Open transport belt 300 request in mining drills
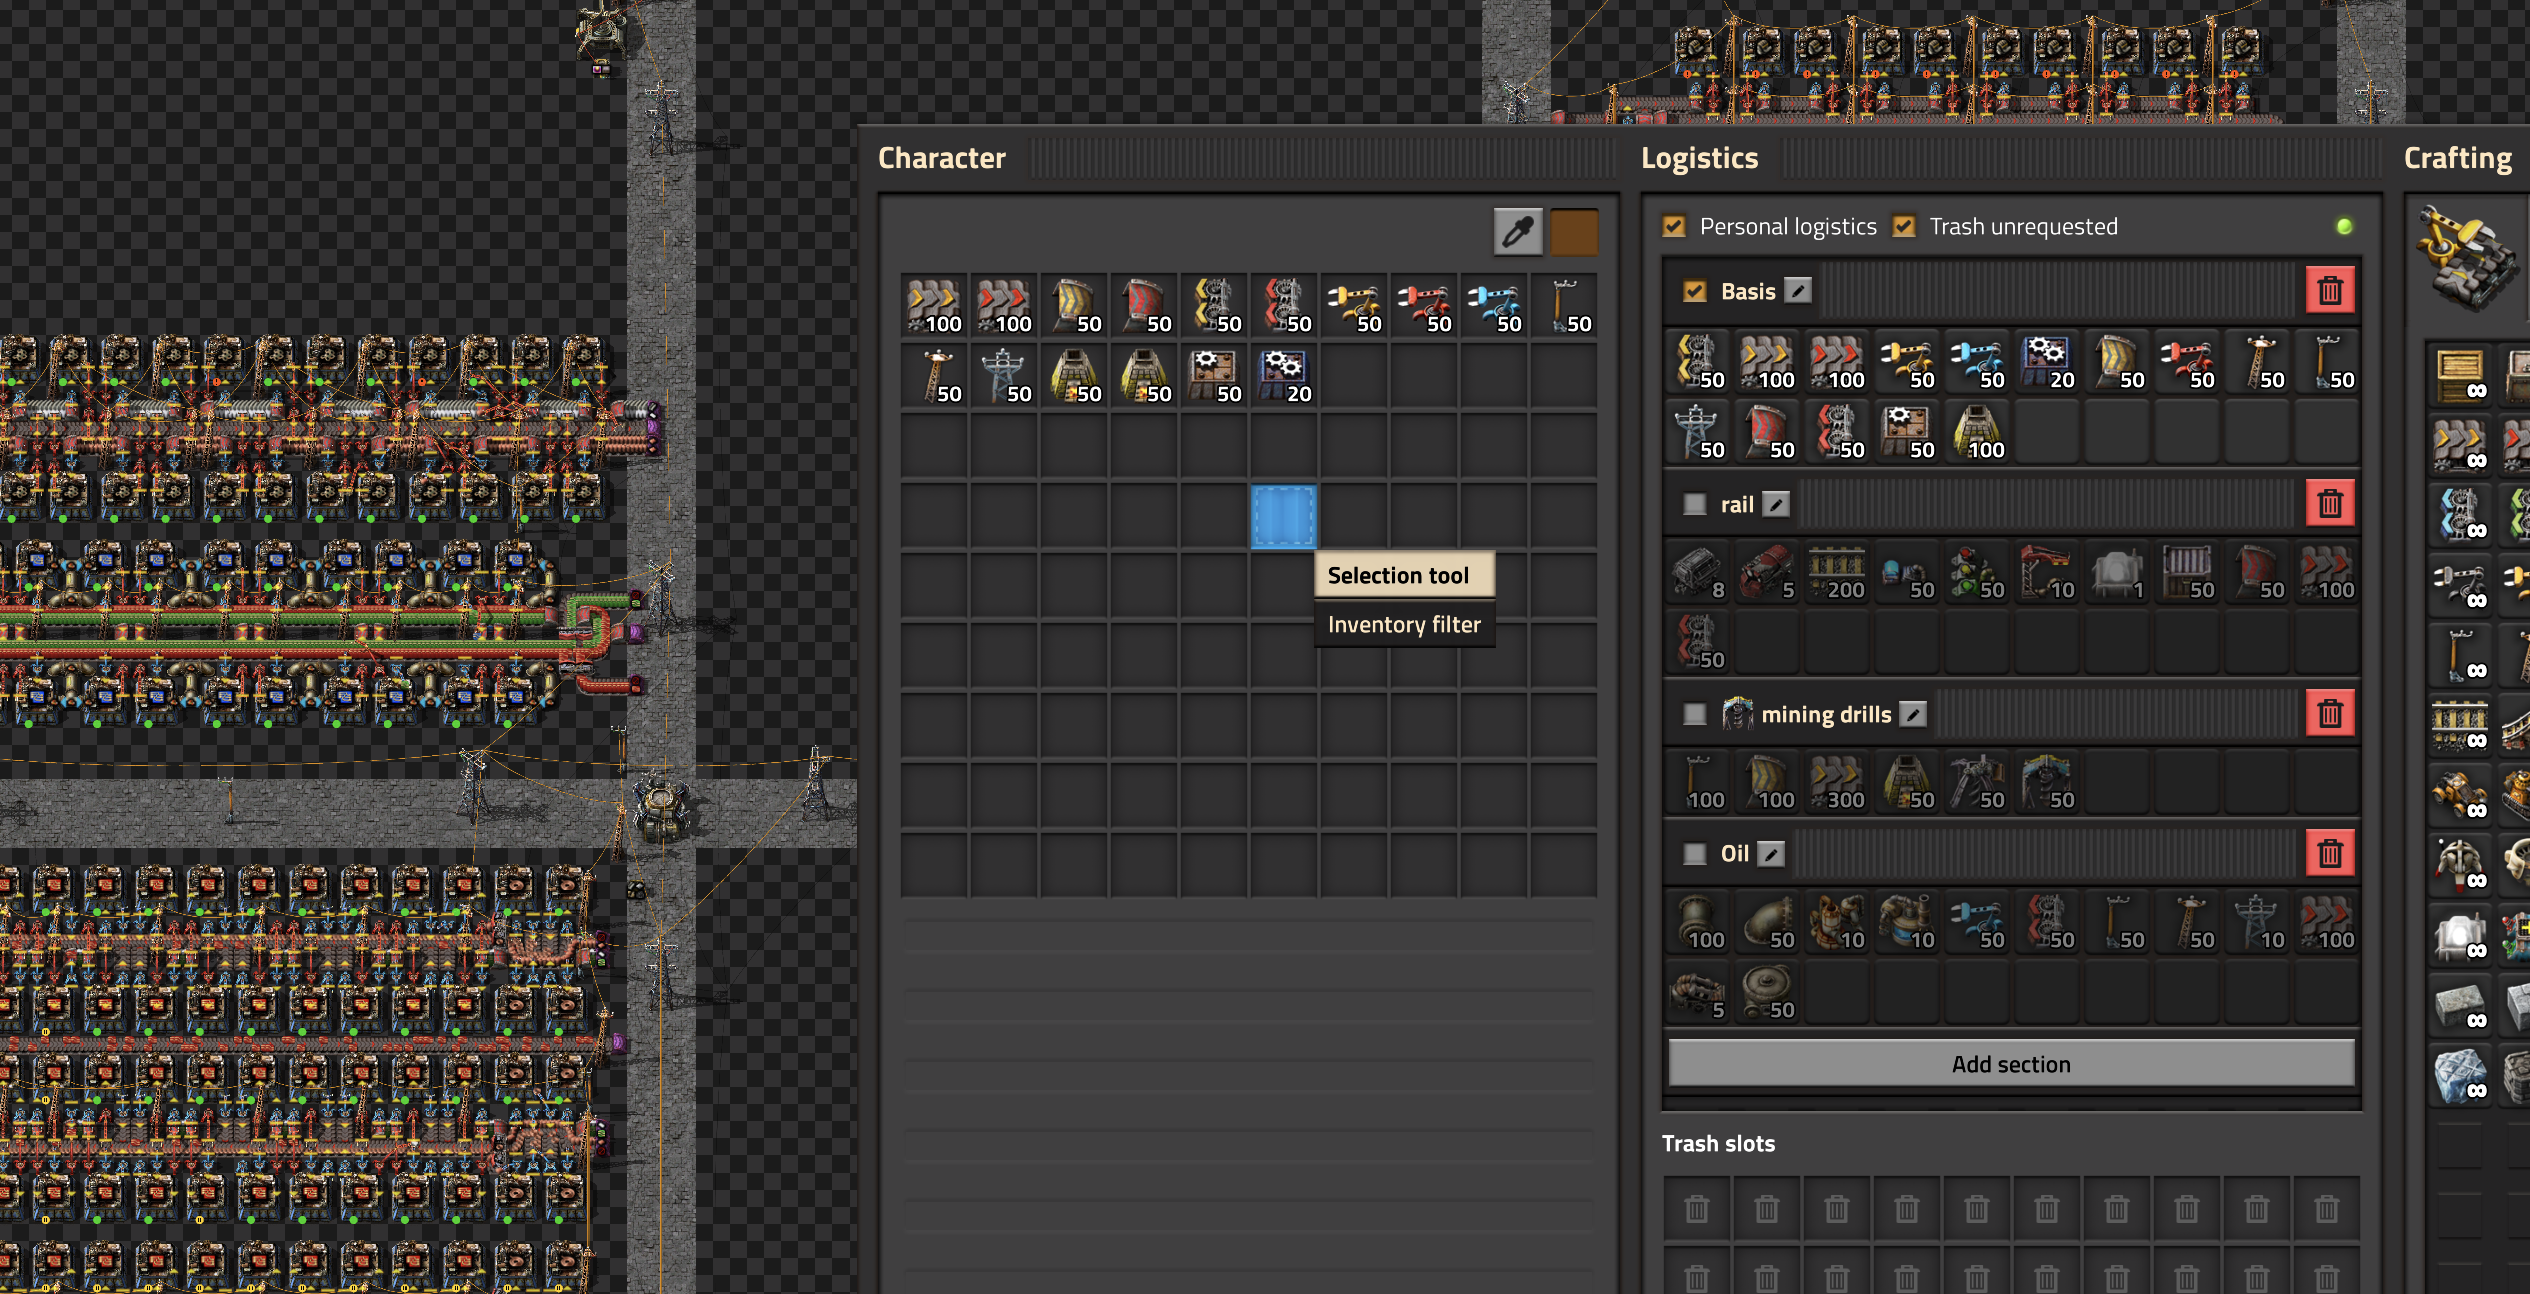2530x1294 pixels. point(1837,781)
